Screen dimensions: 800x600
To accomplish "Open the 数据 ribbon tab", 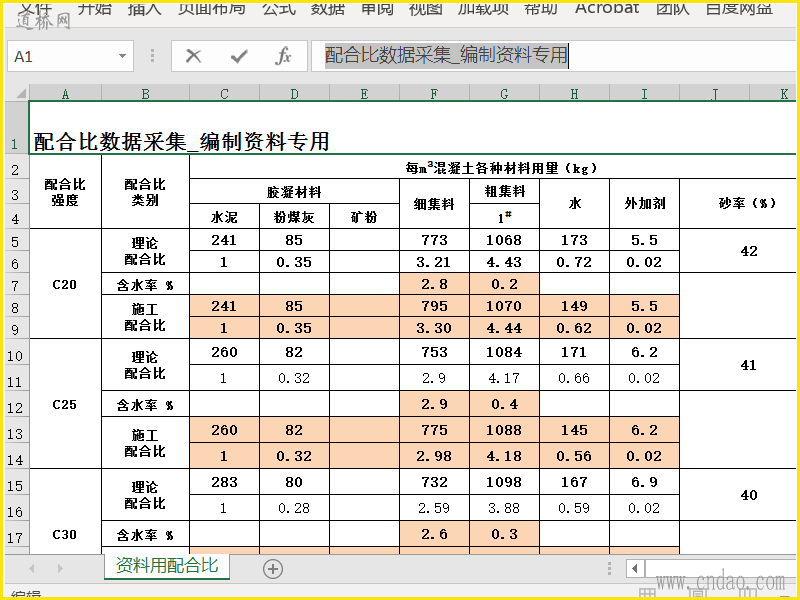I will point(328,7).
